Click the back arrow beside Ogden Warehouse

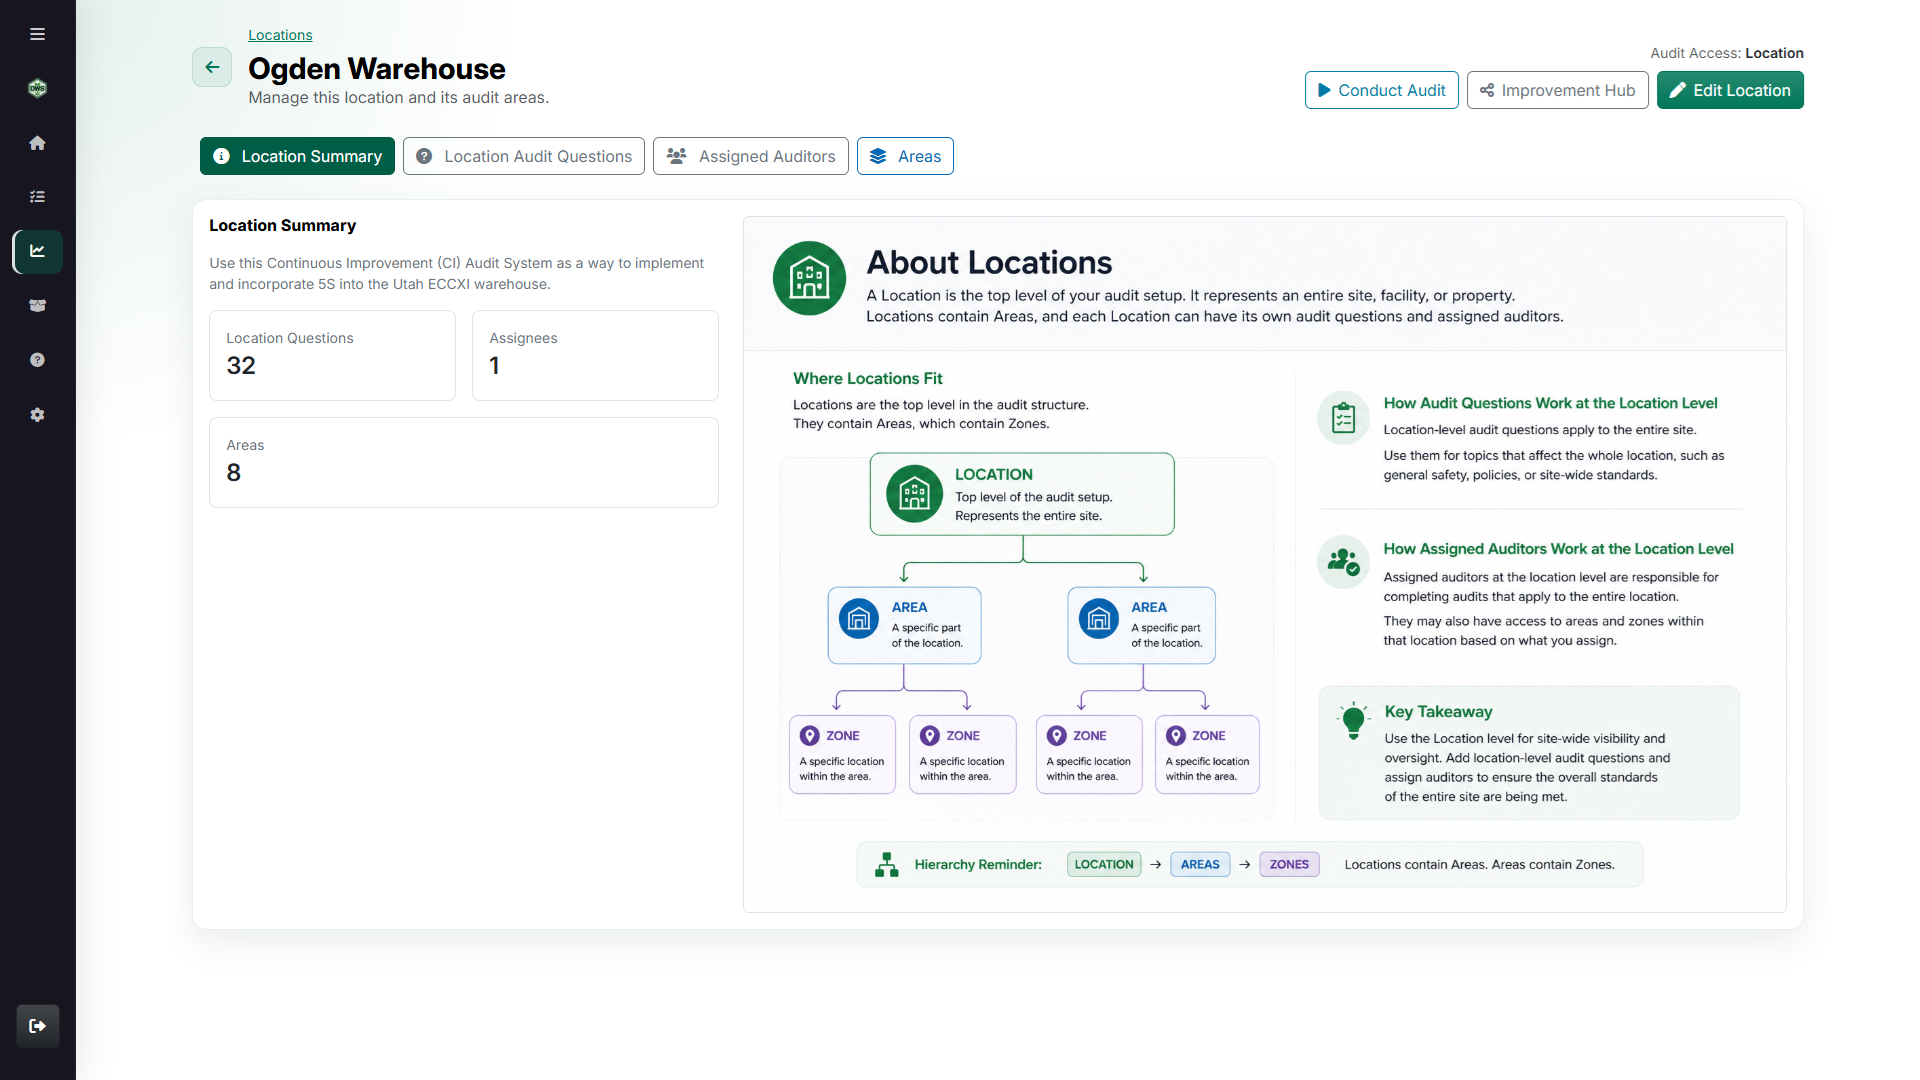(212, 67)
